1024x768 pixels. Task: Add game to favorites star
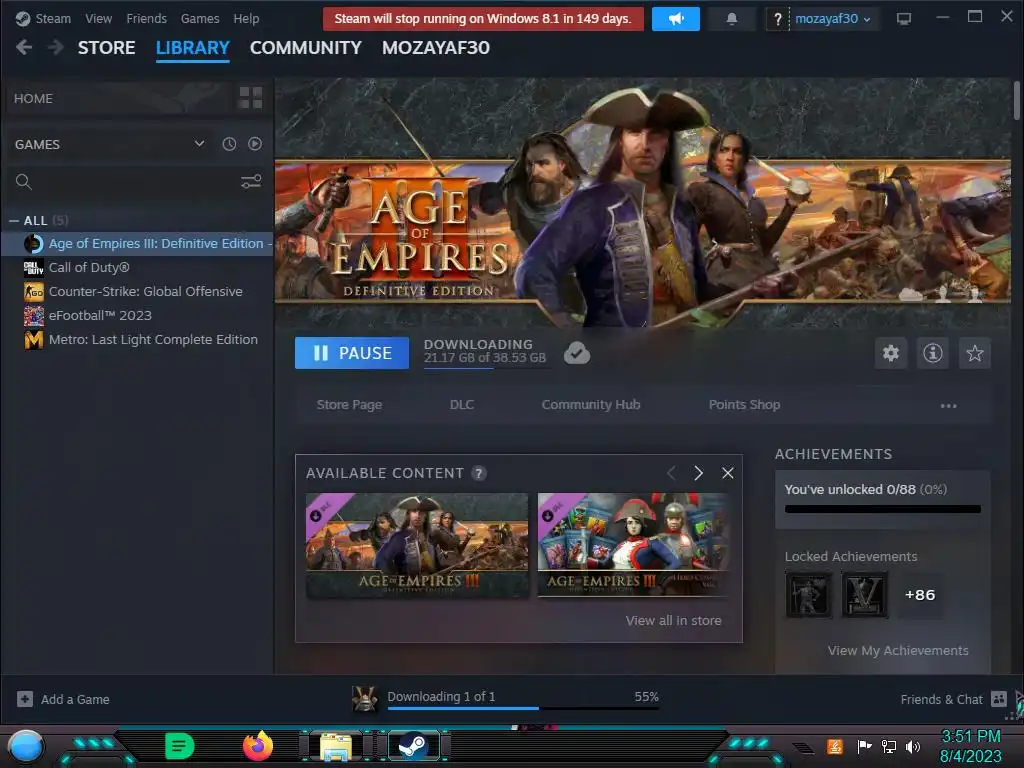click(x=974, y=353)
